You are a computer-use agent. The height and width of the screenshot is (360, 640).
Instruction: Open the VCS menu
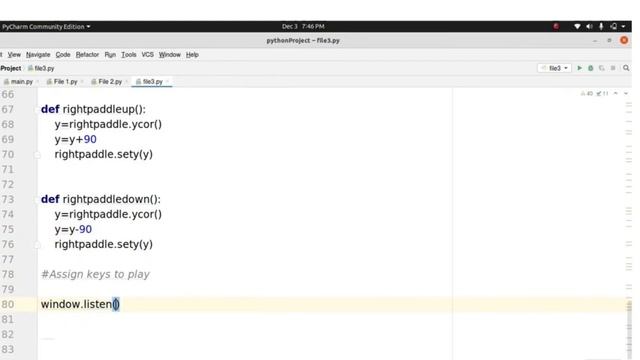pos(147,55)
